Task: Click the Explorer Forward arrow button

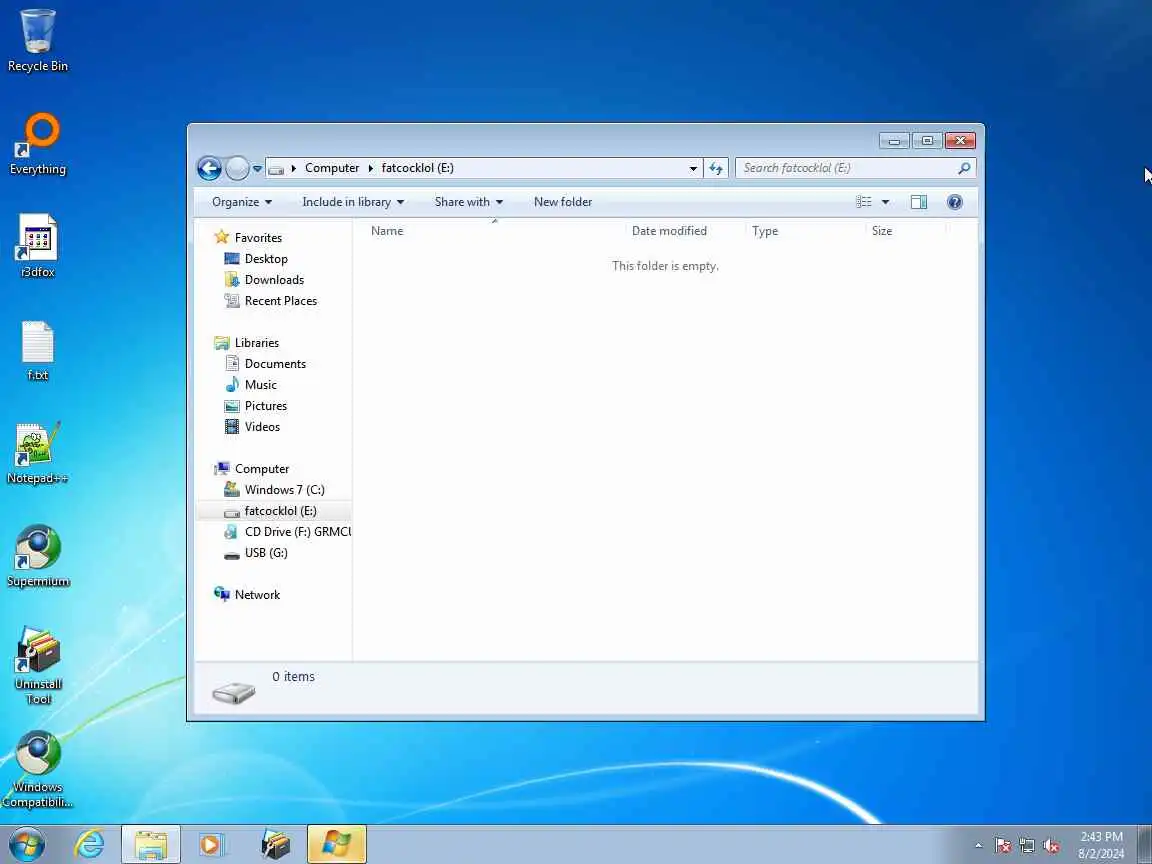Action: pos(237,168)
